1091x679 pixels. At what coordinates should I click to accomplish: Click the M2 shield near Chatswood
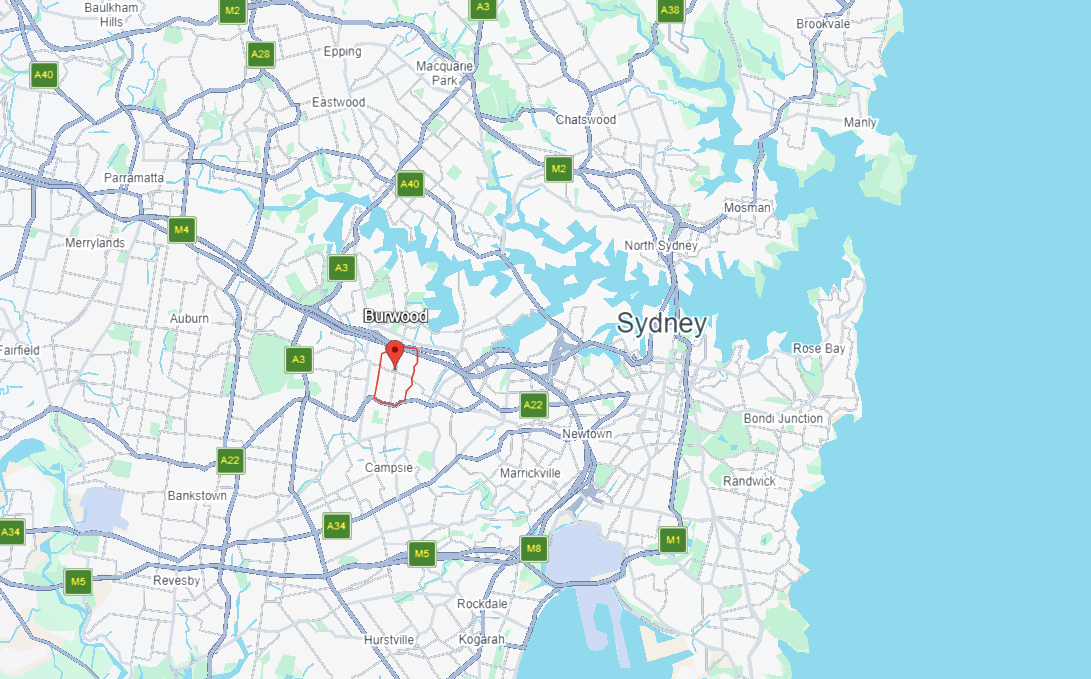click(559, 168)
